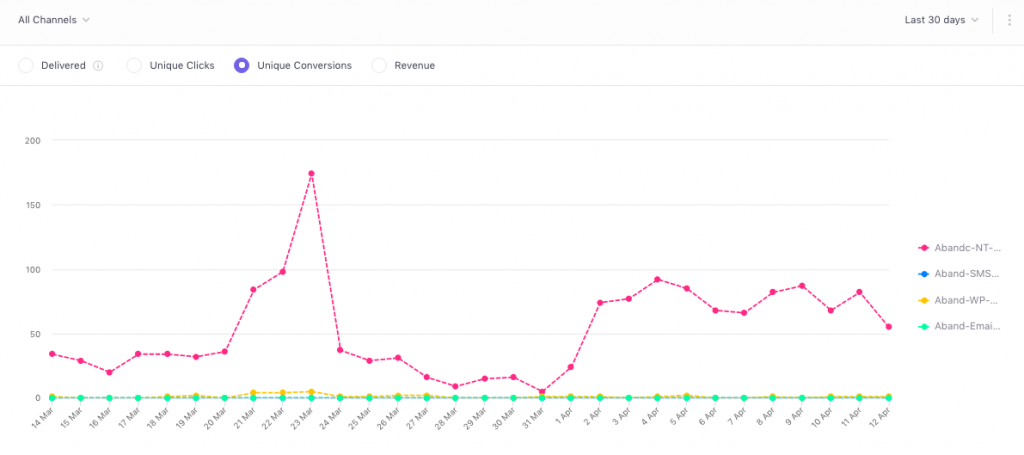Click the blue Aband-SMS legend marker
Image resolution: width=1024 pixels, height=455 pixels.
(923, 274)
